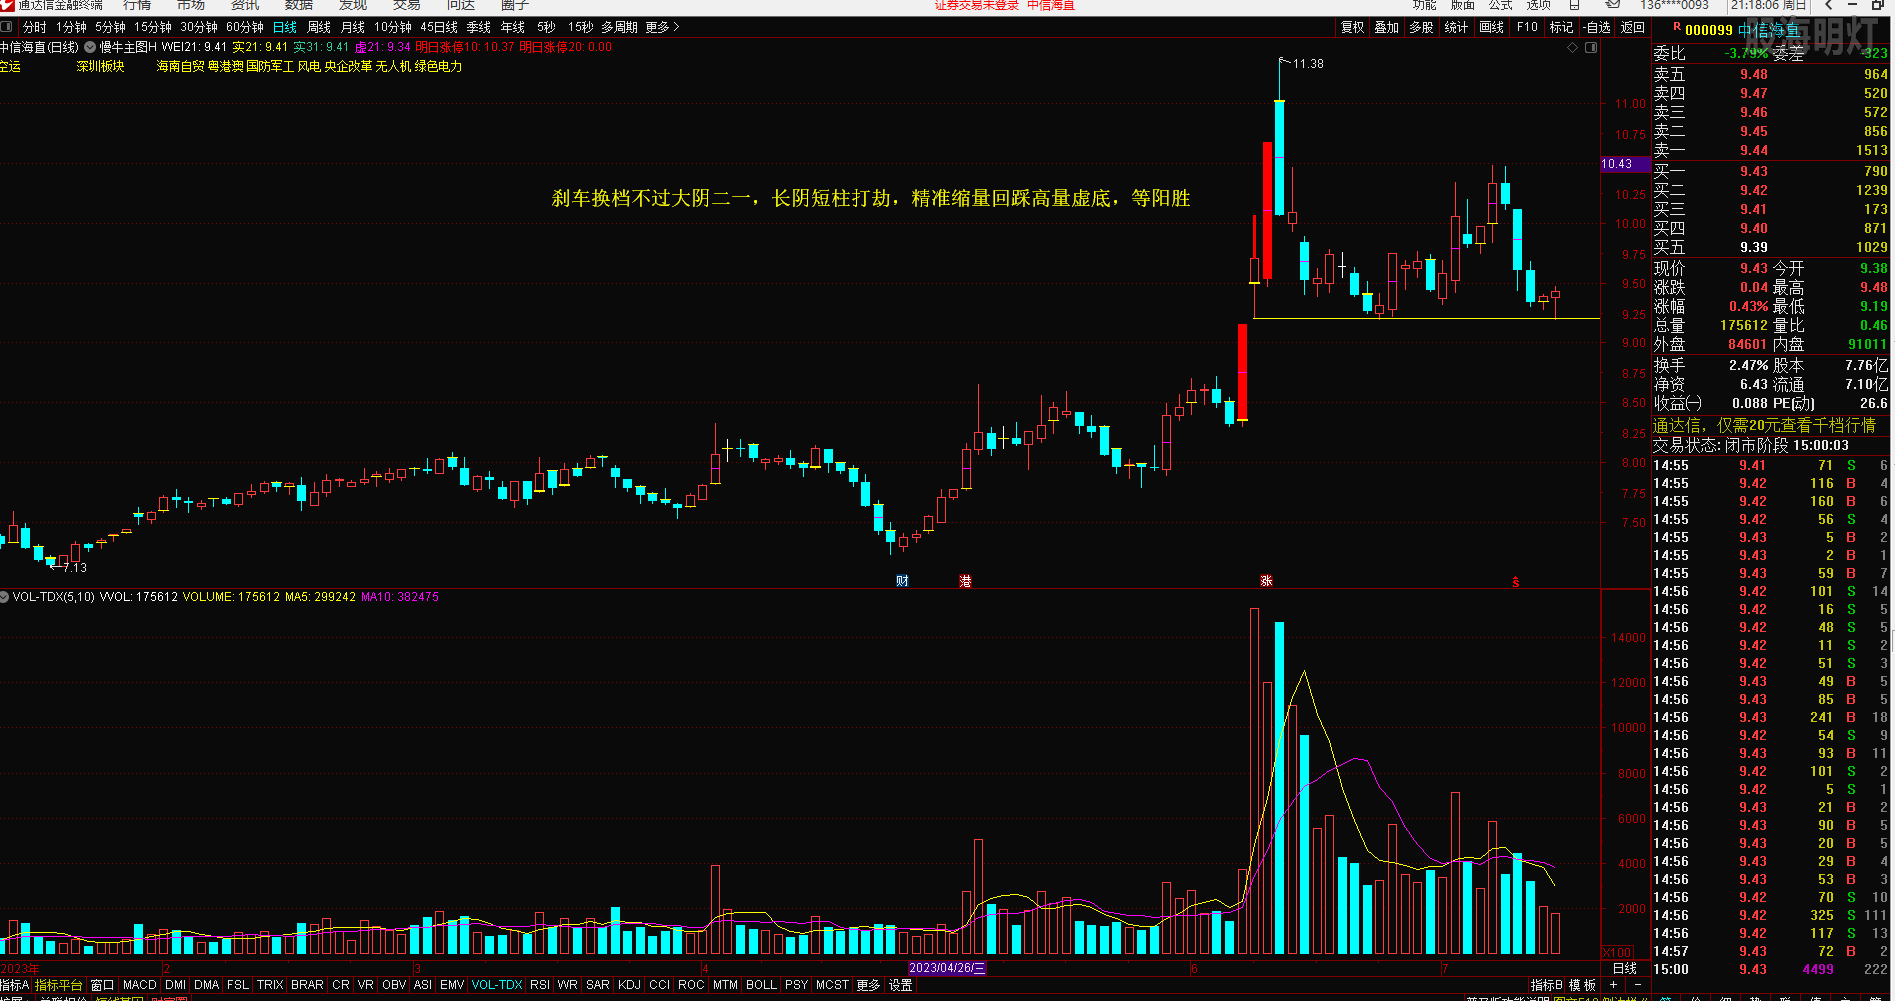Click the R margin badge beside 000099

point(1676,27)
